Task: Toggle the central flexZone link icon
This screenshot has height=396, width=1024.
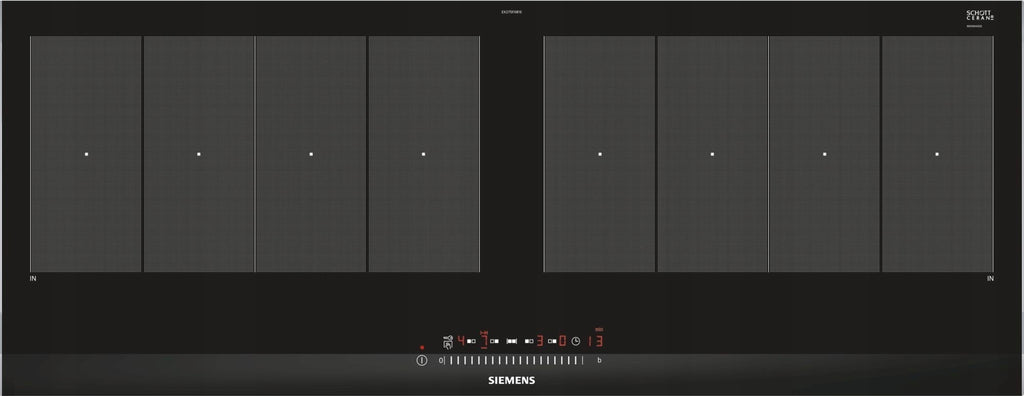Action: pos(511,341)
